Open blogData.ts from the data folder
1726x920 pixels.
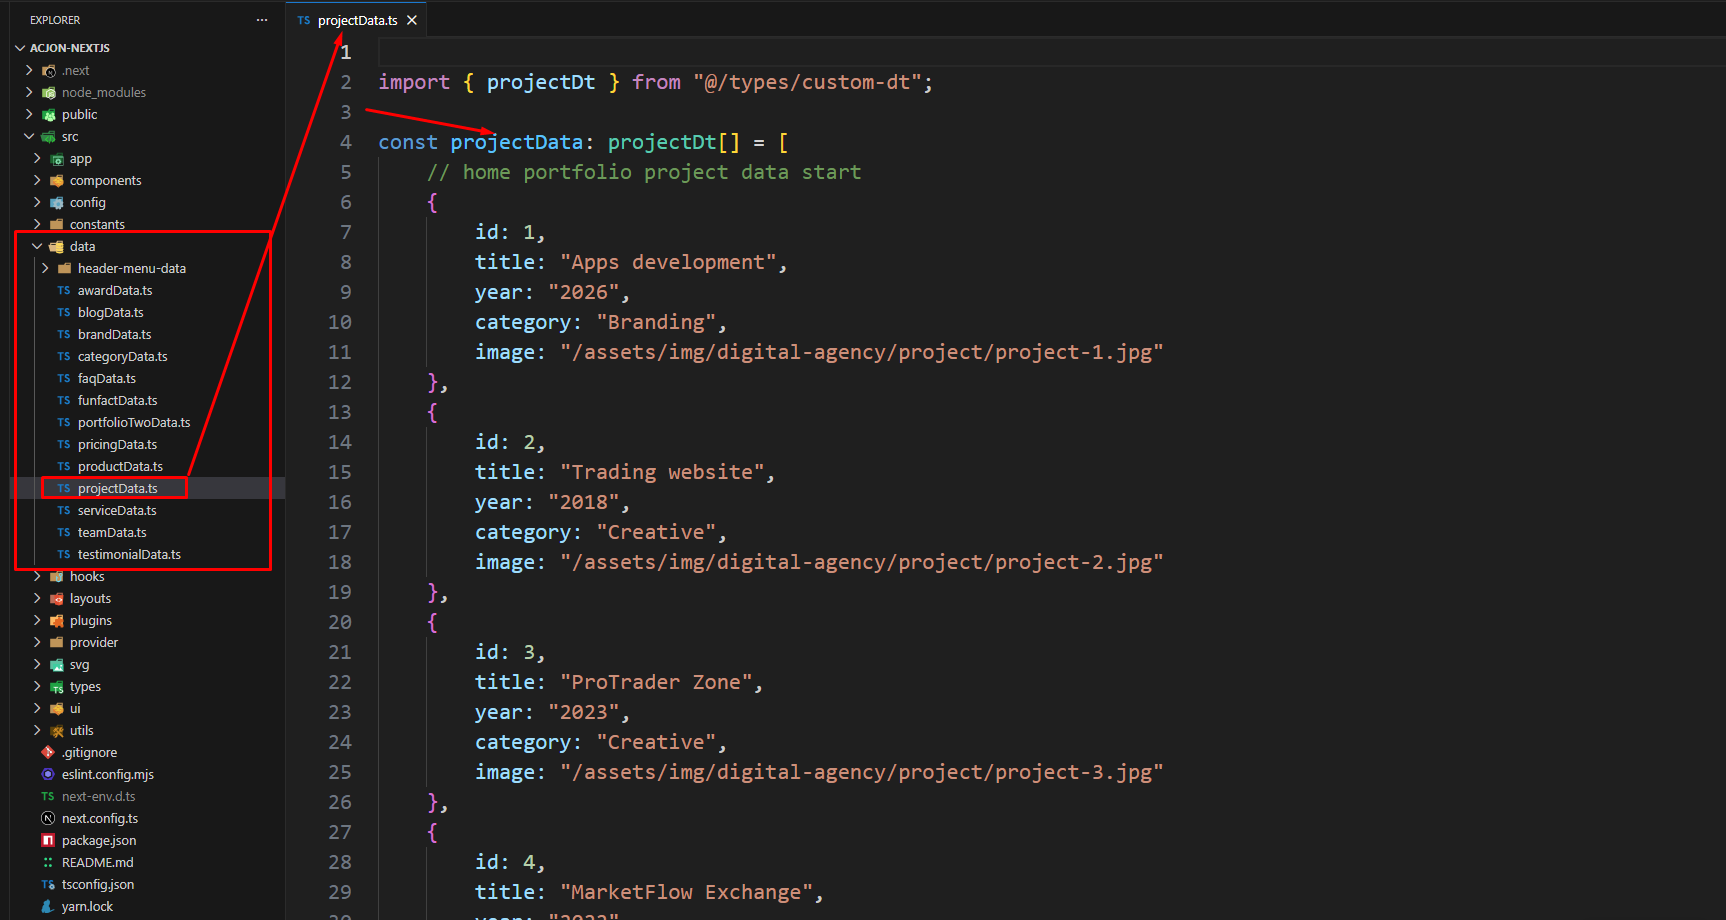110,313
